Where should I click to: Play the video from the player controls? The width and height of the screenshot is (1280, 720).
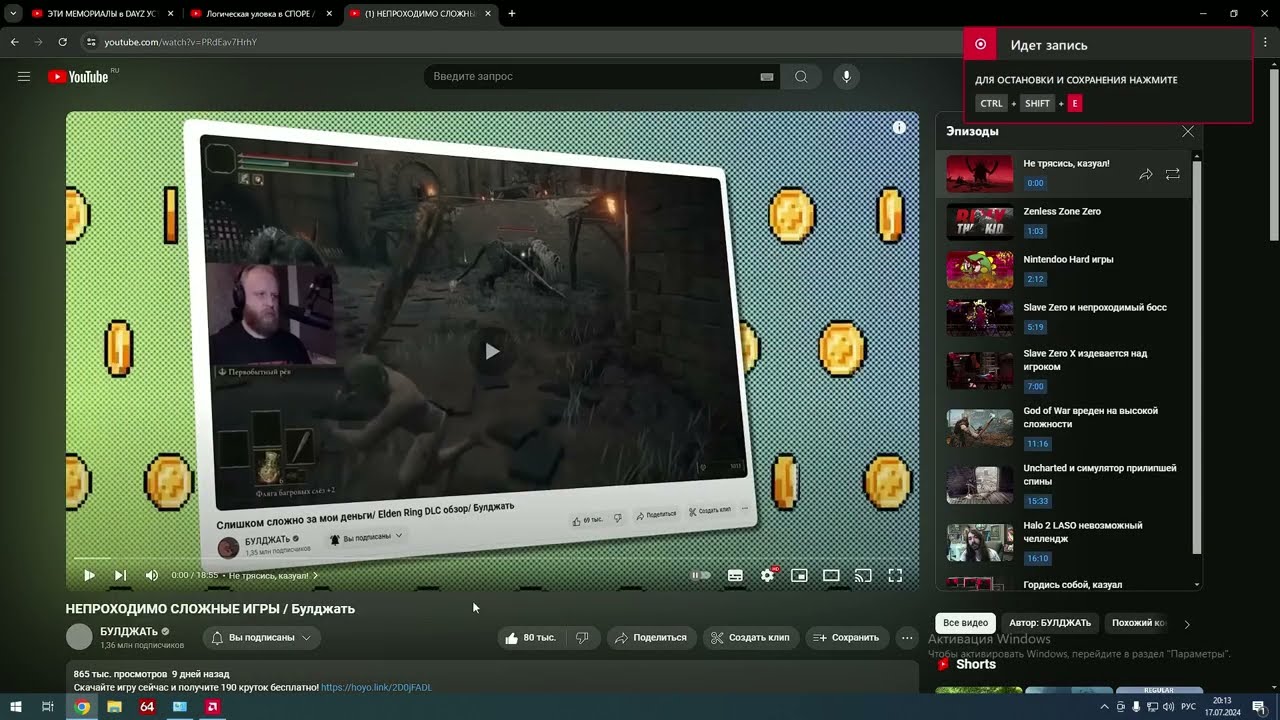click(89, 575)
